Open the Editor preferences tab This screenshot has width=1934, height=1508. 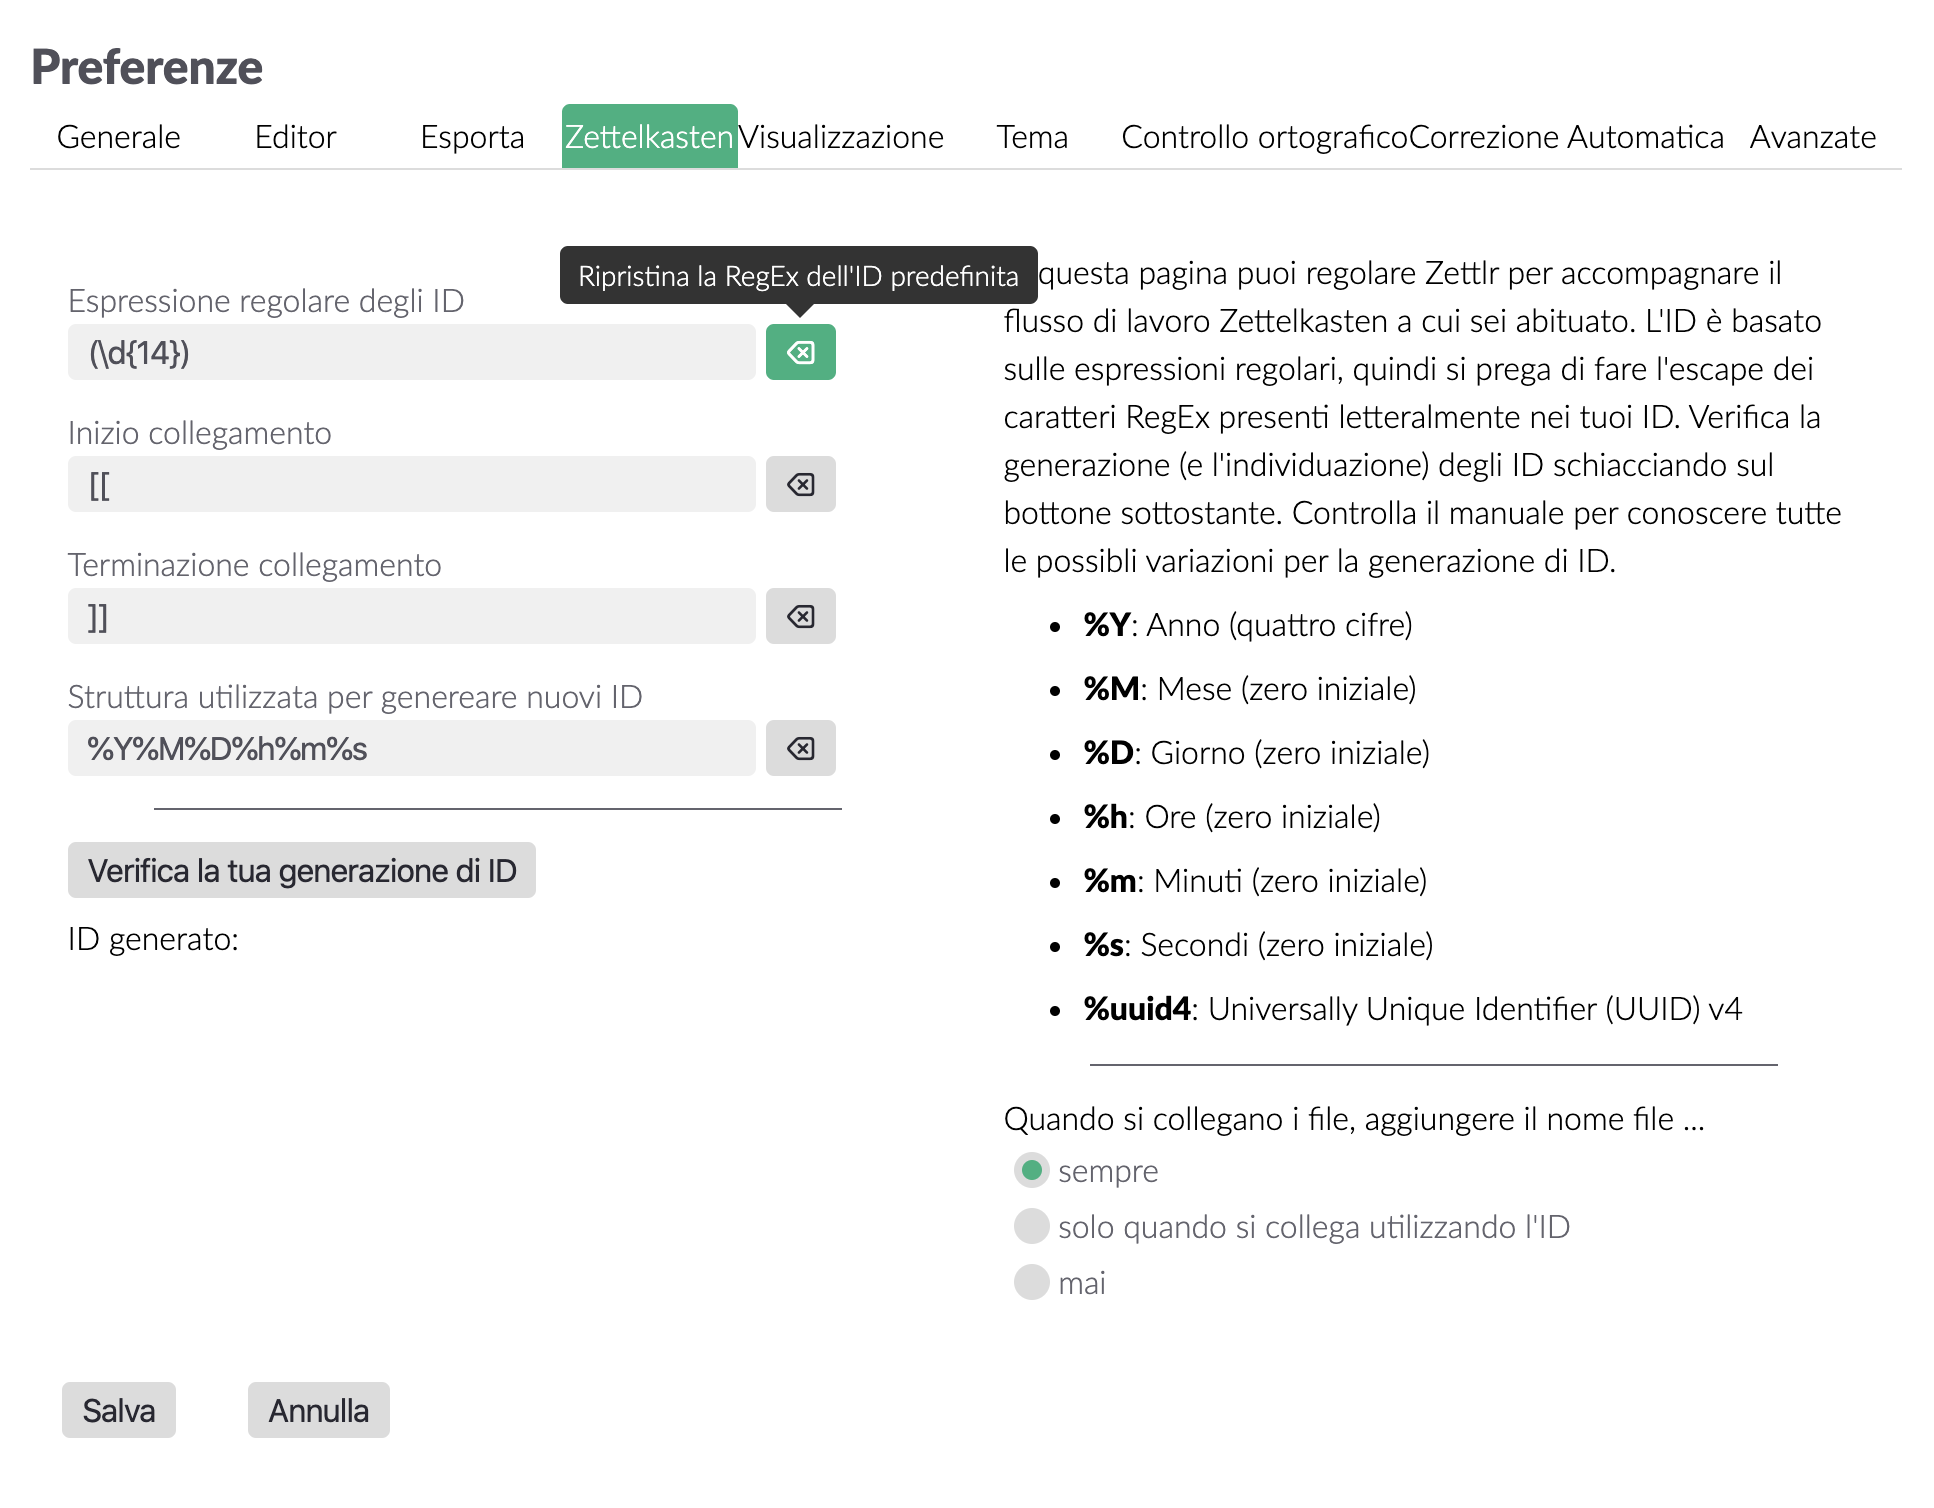295,137
